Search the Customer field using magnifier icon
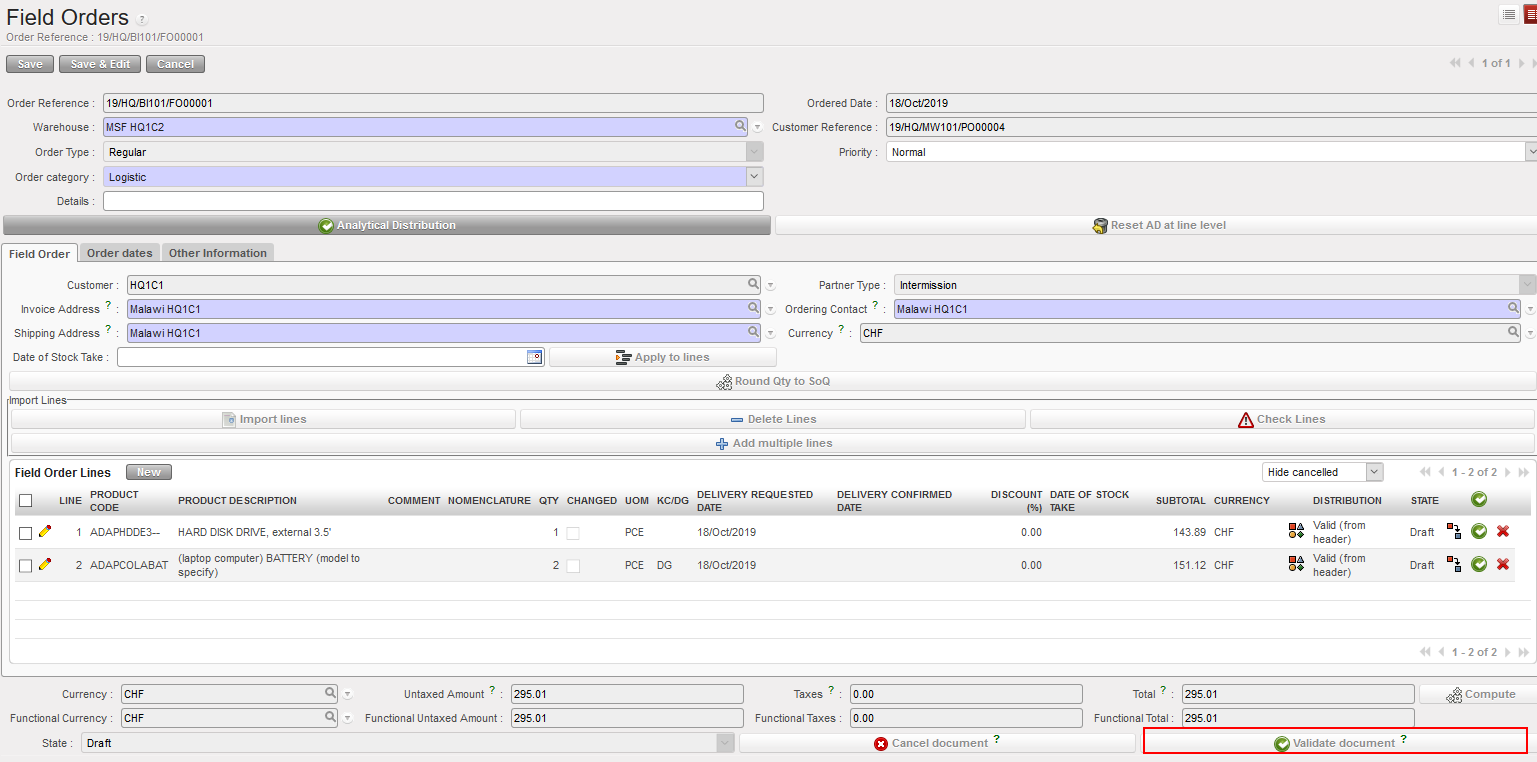The height and width of the screenshot is (762, 1537). tap(753, 285)
